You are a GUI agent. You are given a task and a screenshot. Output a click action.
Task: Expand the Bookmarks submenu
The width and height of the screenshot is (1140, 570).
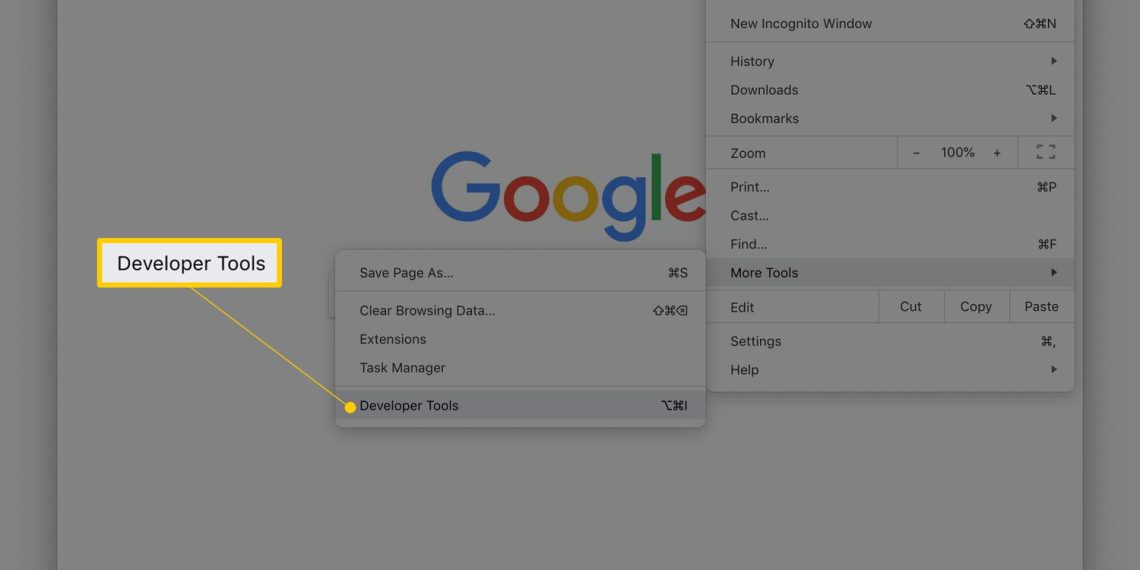pos(890,119)
